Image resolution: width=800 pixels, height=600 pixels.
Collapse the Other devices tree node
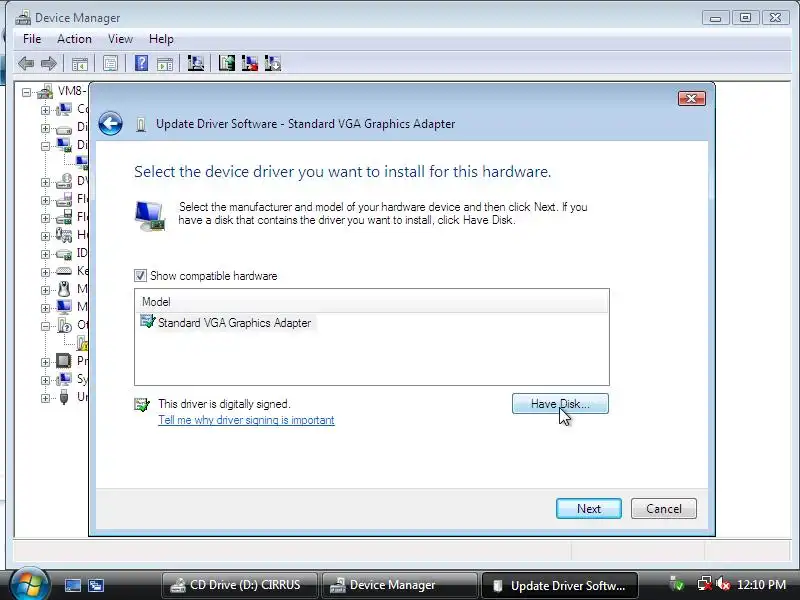(x=45, y=326)
